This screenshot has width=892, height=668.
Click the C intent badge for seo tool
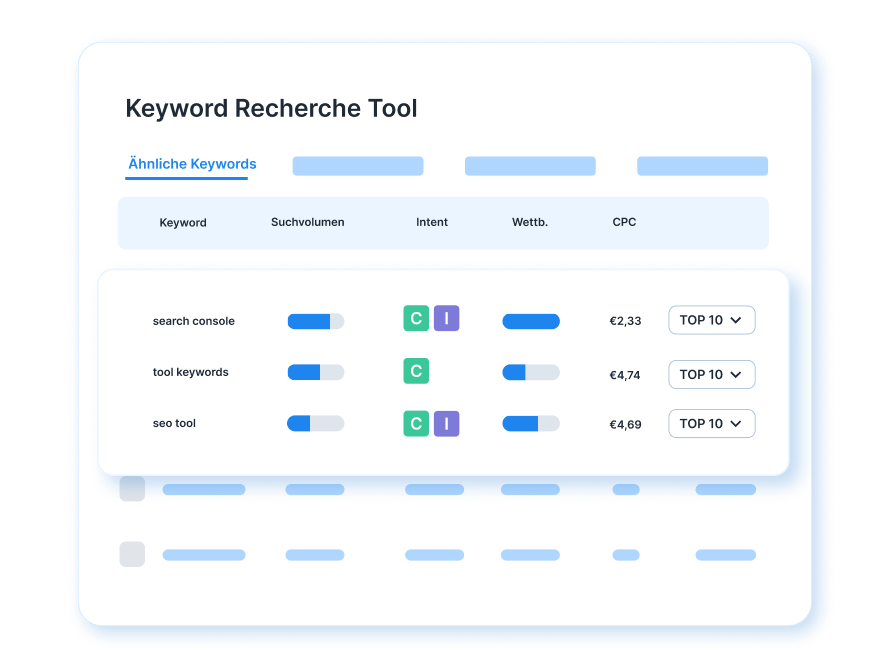pos(416,423)
